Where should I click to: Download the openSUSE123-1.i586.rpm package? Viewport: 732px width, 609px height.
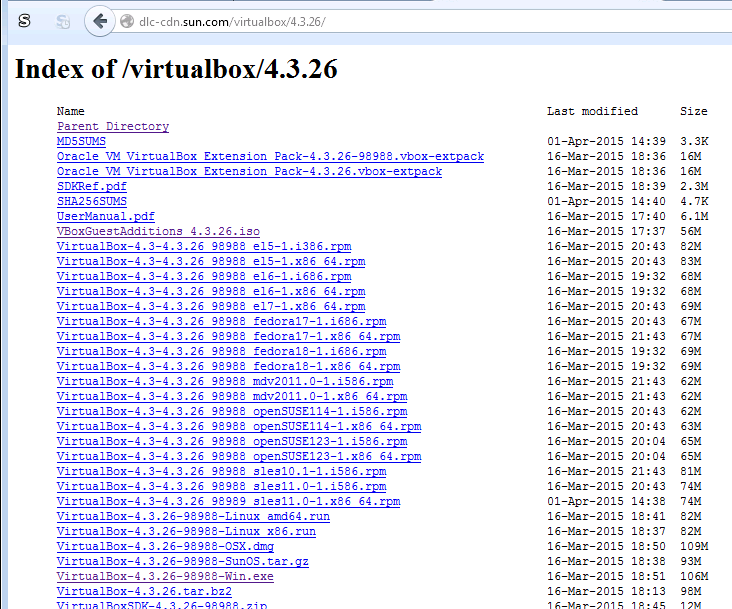232,441
